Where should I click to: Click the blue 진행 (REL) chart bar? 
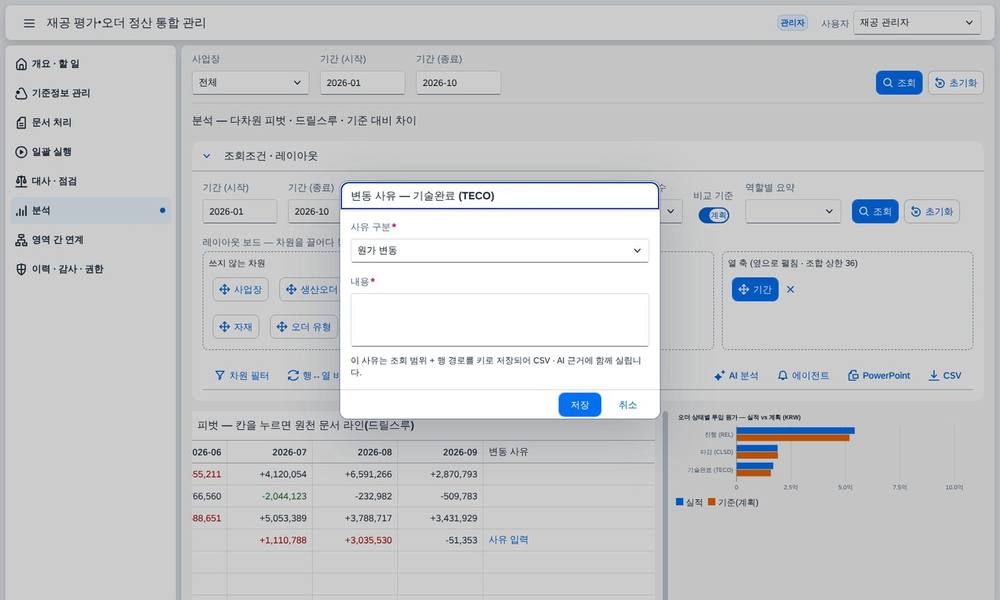click(795, 430)
